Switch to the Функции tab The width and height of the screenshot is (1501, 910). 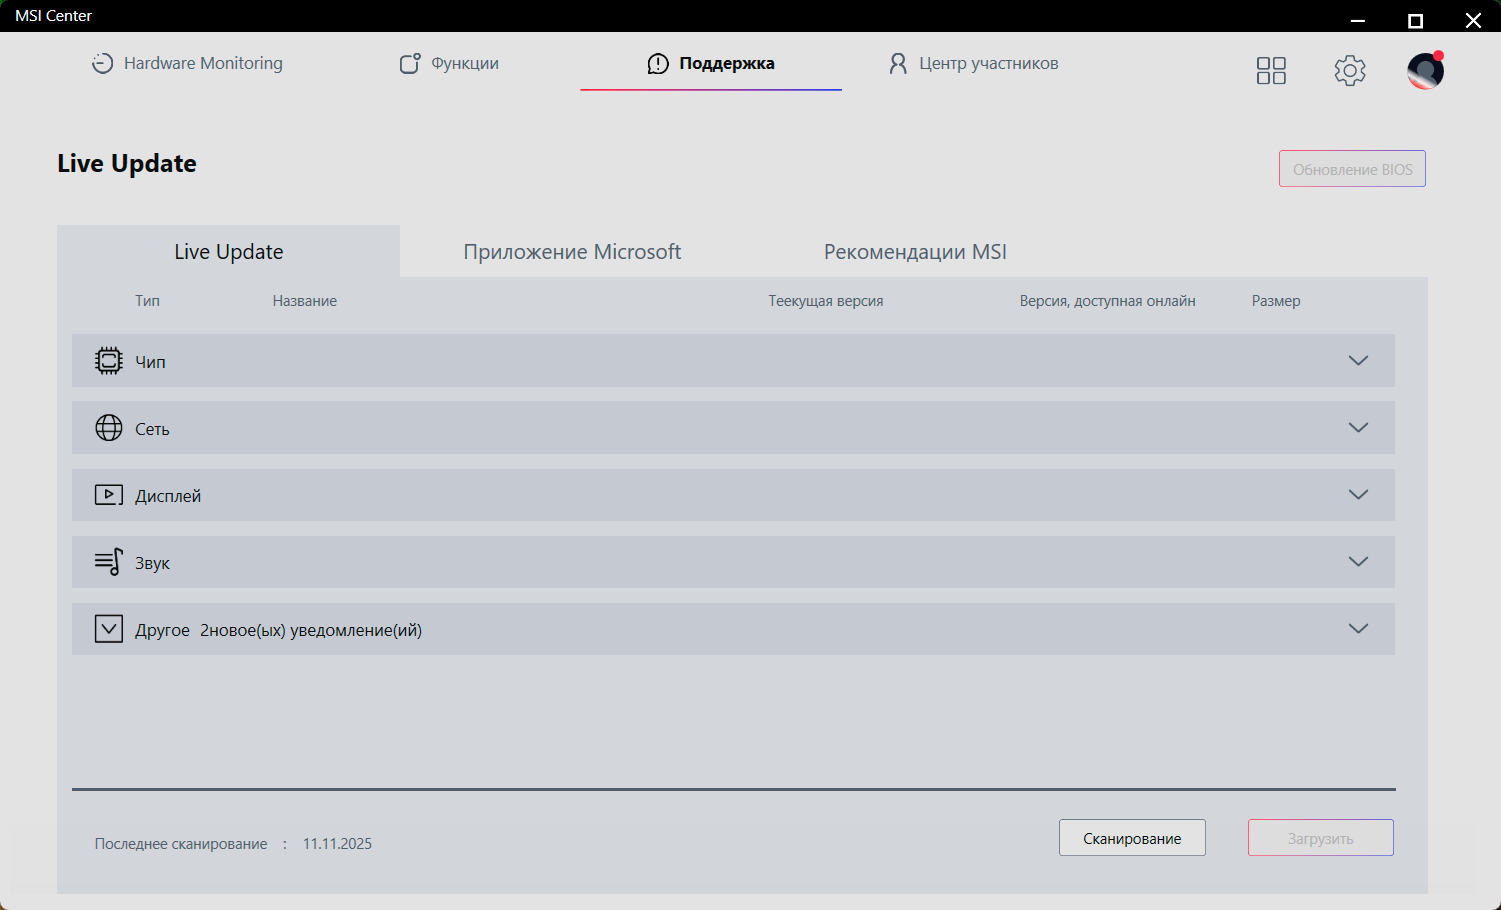[449, 63]
